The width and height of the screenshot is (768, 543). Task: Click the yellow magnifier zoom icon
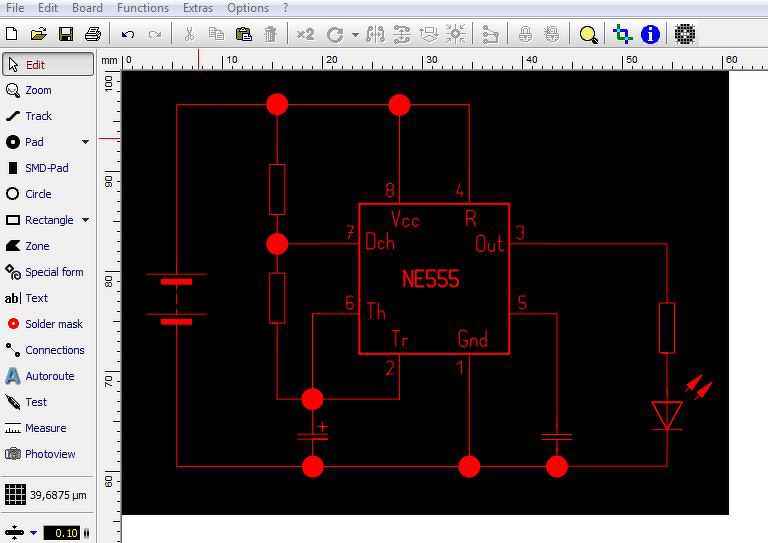(588, 34)
